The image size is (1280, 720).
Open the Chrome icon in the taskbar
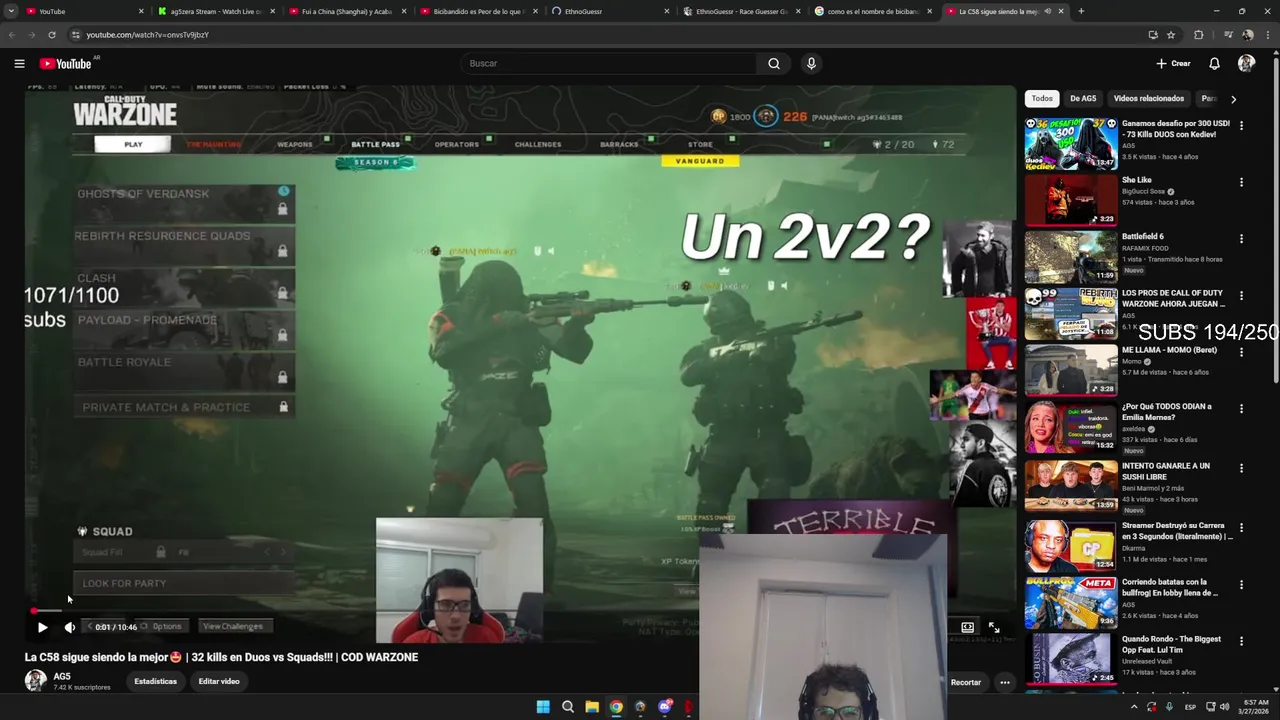pos(616,707)
